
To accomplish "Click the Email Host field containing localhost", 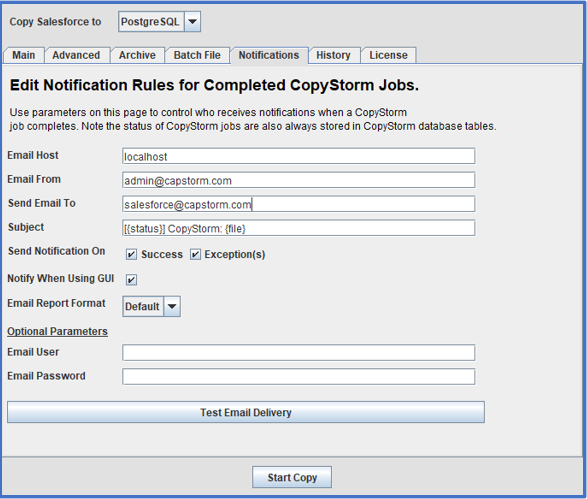I will coord(299,156).
